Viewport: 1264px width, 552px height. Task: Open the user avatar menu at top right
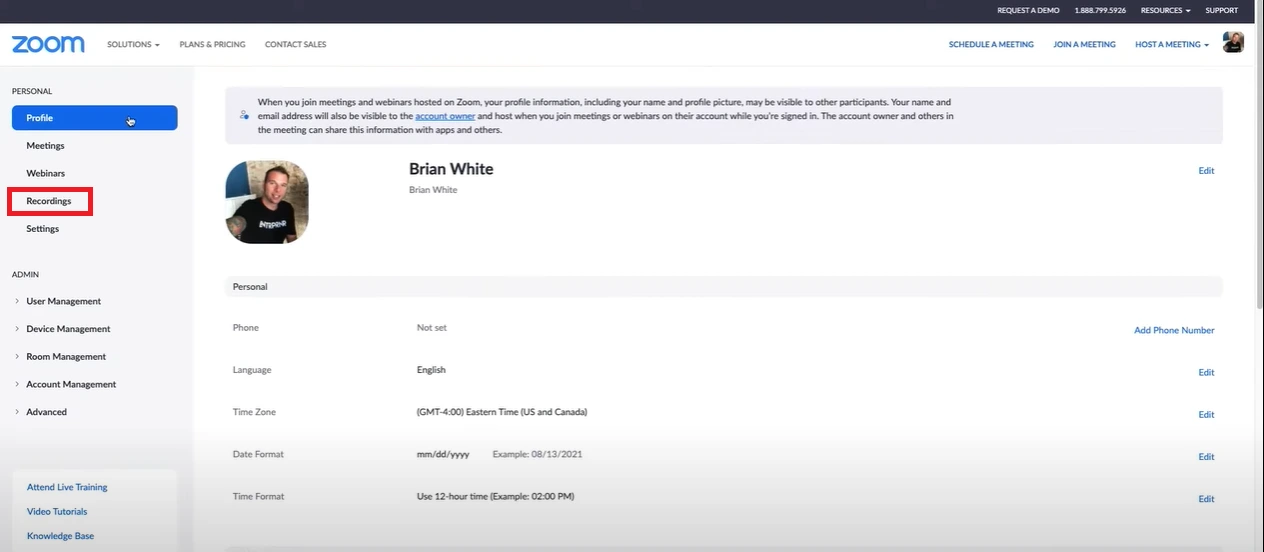[1233, 42]
